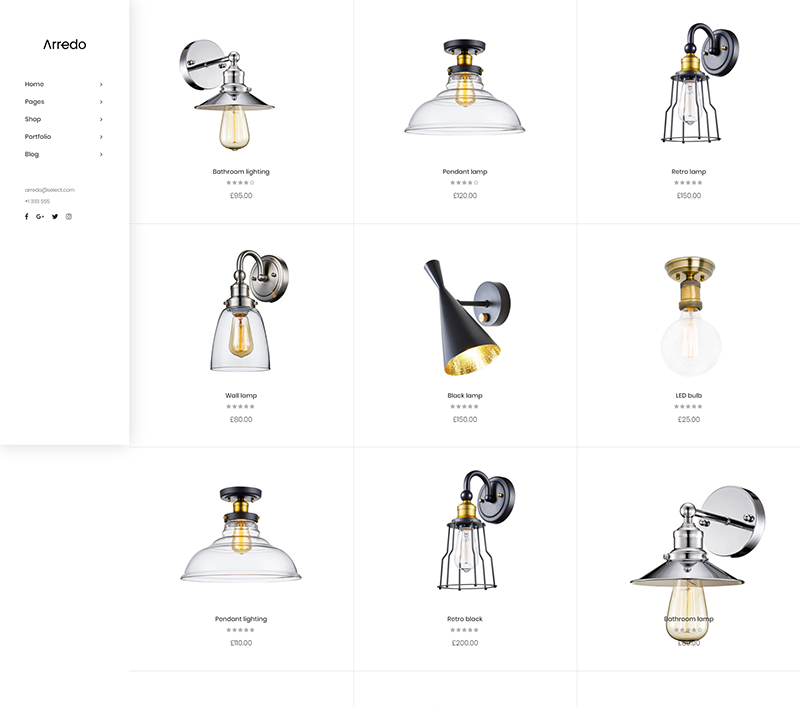Open the Pendant lamp product title
Viewport: 800px width, 707px height.
465,172
